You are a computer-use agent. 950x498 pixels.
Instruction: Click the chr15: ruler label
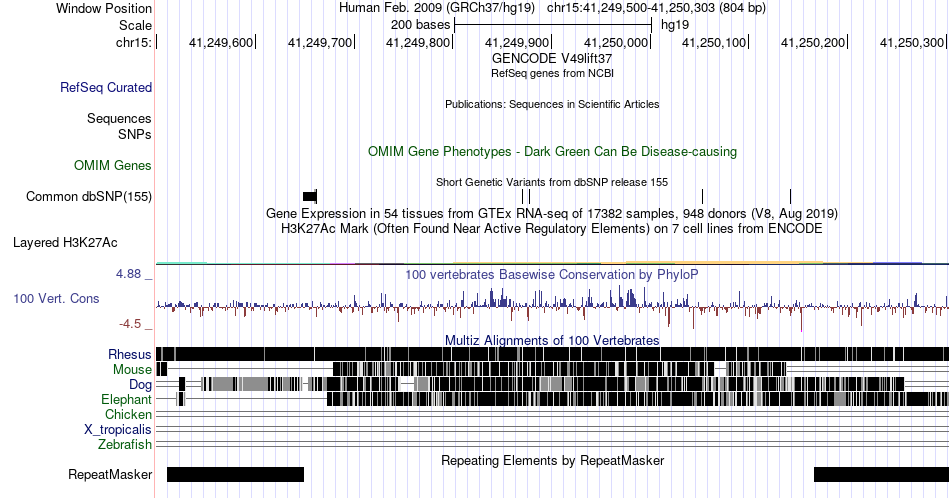[134, 42]
